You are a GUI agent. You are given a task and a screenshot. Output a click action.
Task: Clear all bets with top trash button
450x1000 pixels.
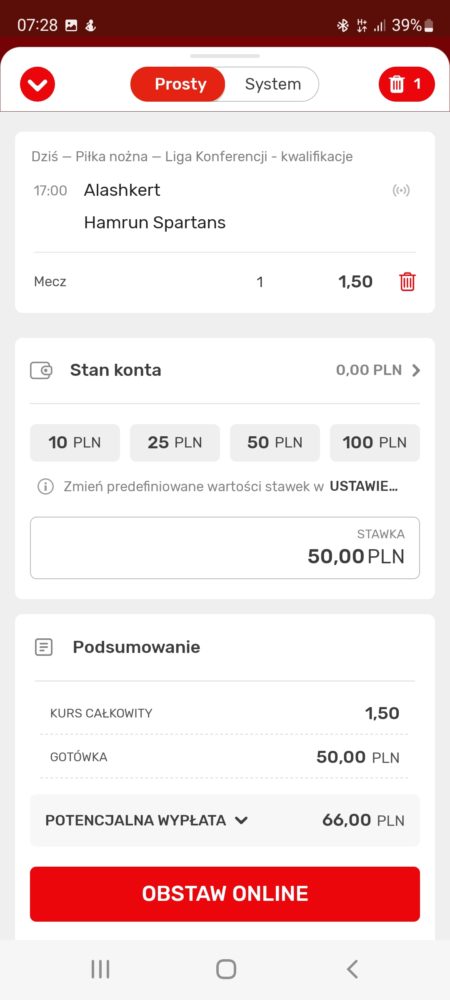click(407, 84)
